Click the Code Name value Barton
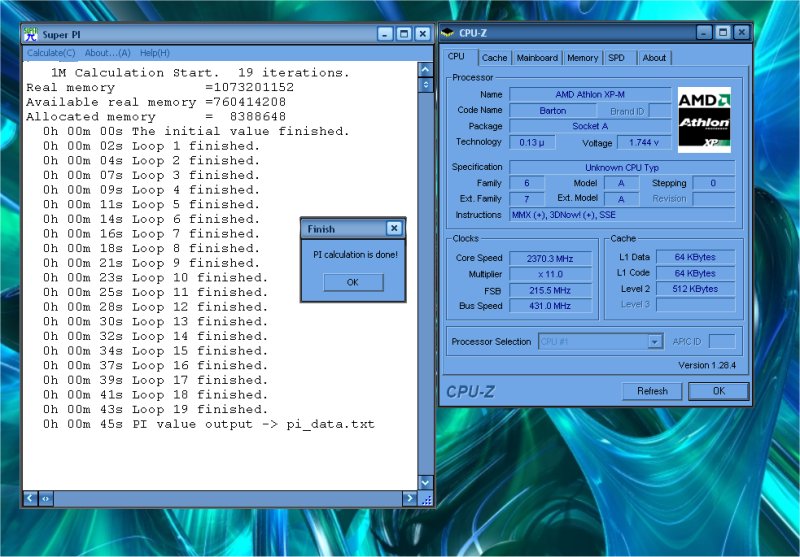The width and height of the screenshot is (800, 557). [553, 110]
